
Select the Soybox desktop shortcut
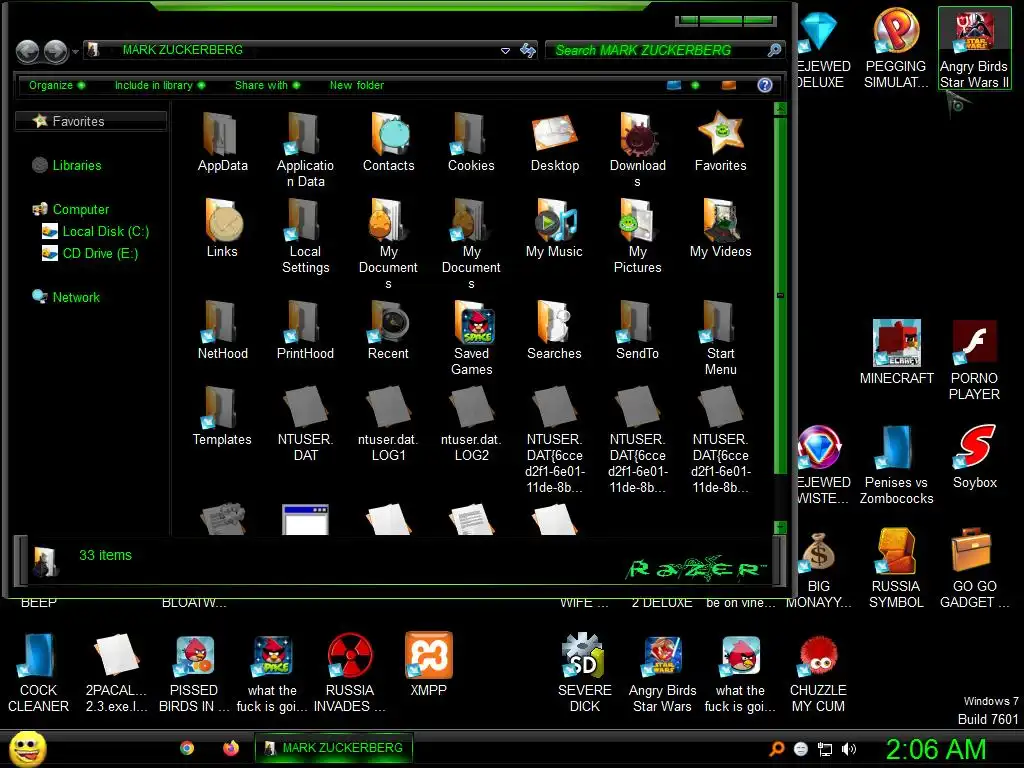pos(974,456)
